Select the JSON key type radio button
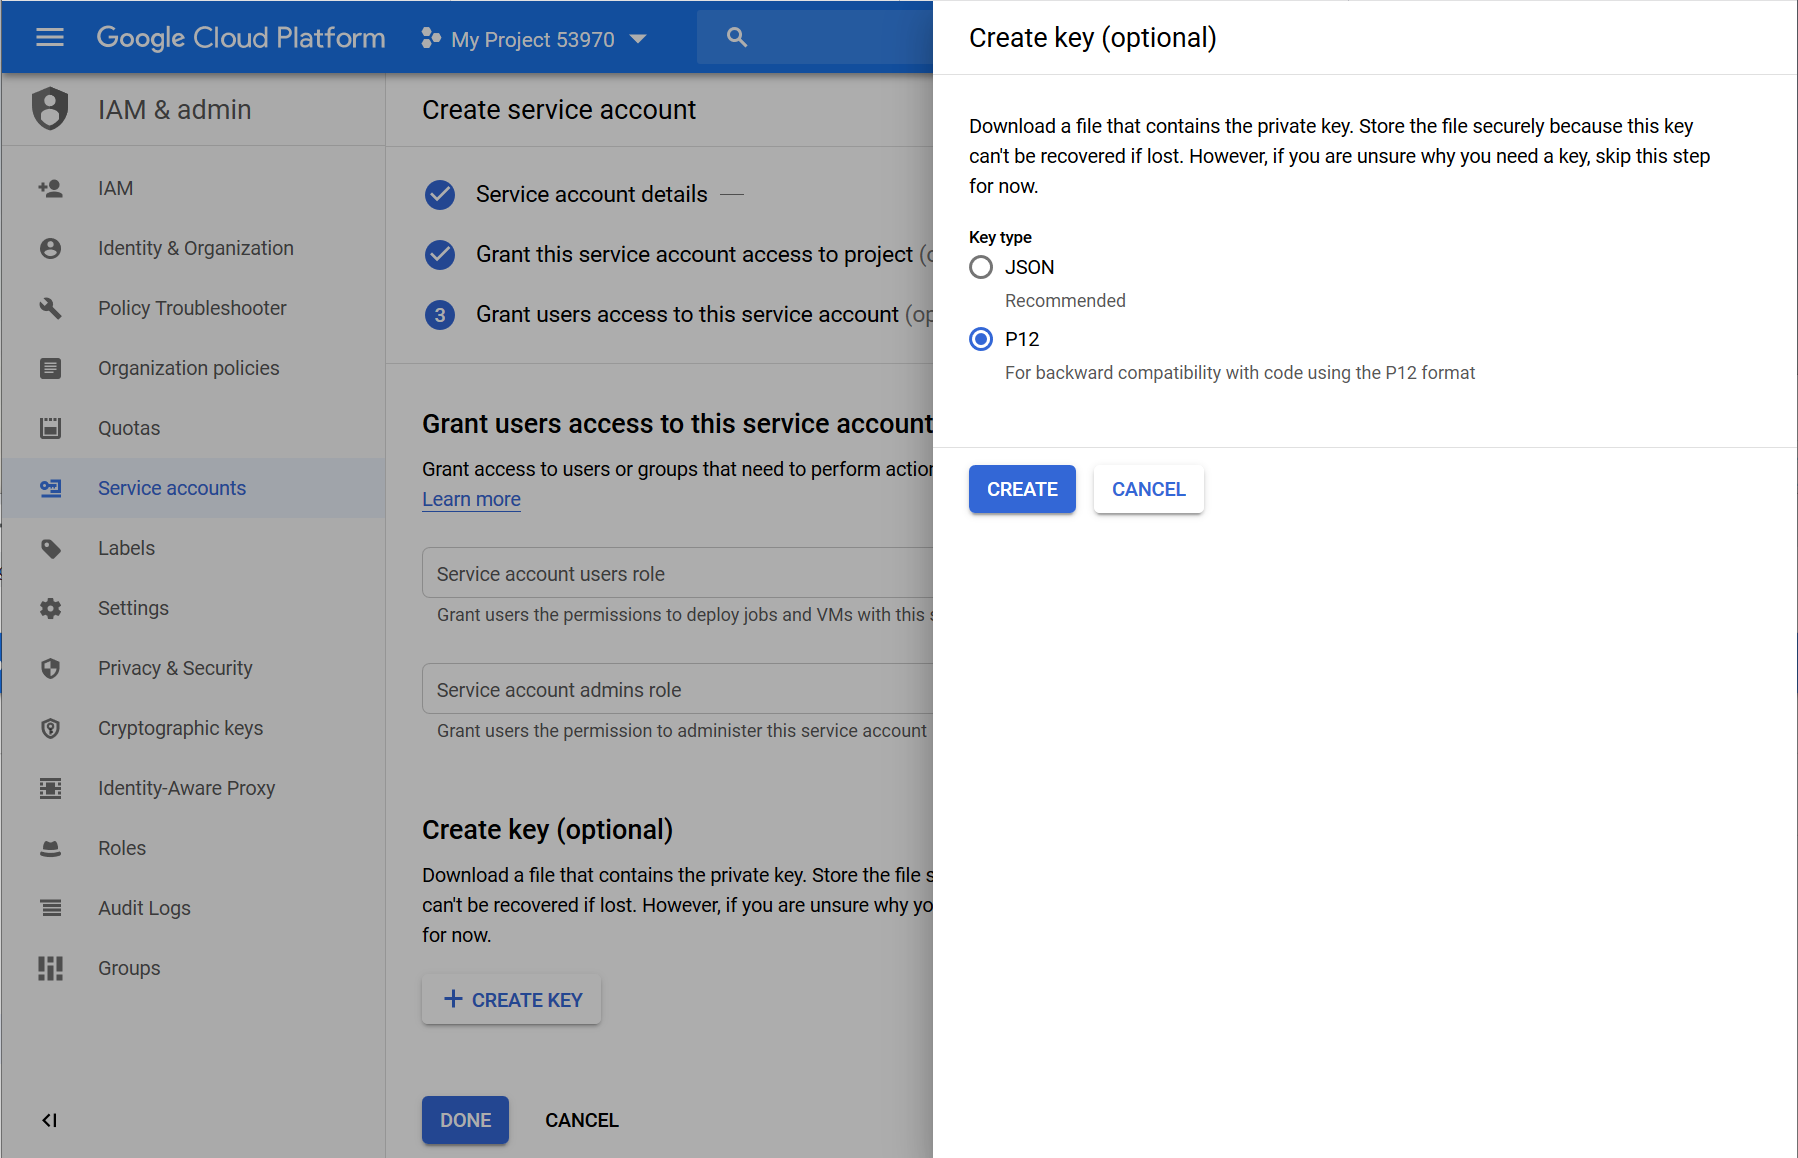This screenshot has width=1798, height=1158. point(981,267)
